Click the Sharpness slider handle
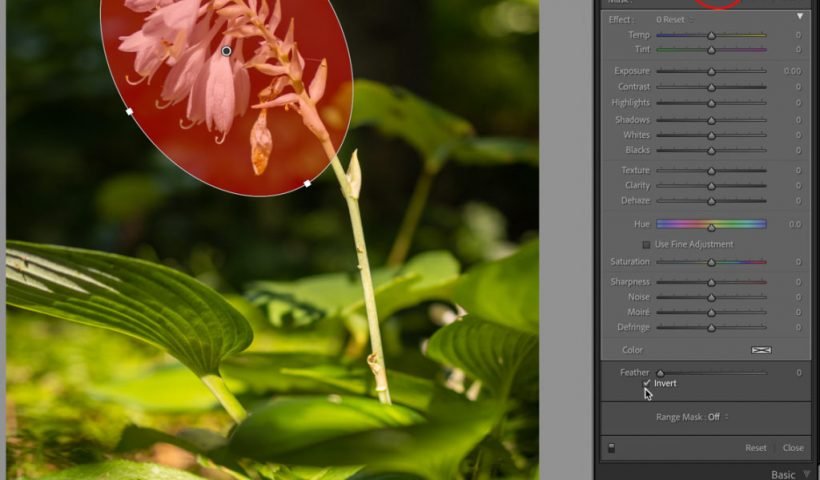This screenshot has height=480, width=820. tap(711, 283)
